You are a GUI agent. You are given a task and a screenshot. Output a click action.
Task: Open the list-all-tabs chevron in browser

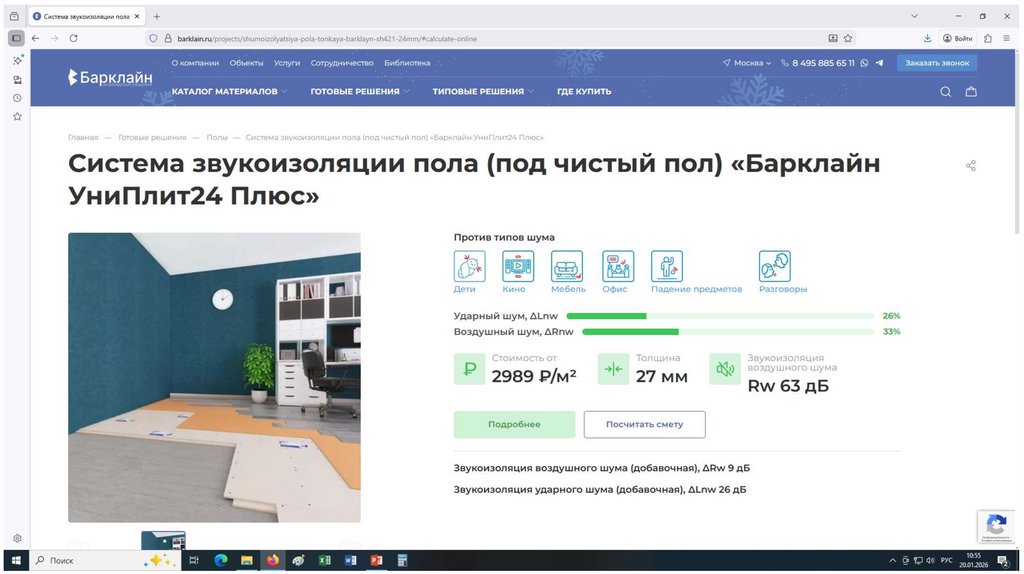(914, 16)
